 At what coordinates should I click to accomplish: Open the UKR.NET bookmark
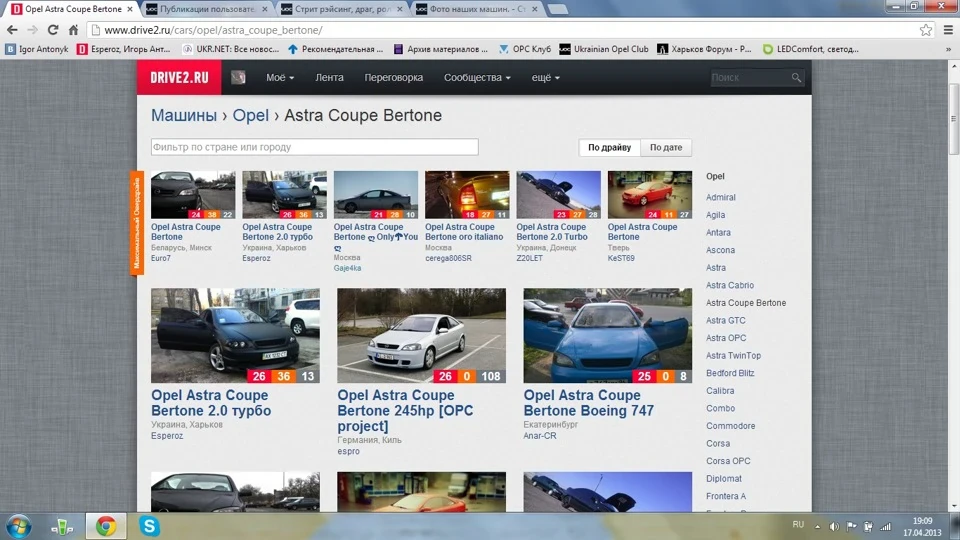tap(230, 49)
